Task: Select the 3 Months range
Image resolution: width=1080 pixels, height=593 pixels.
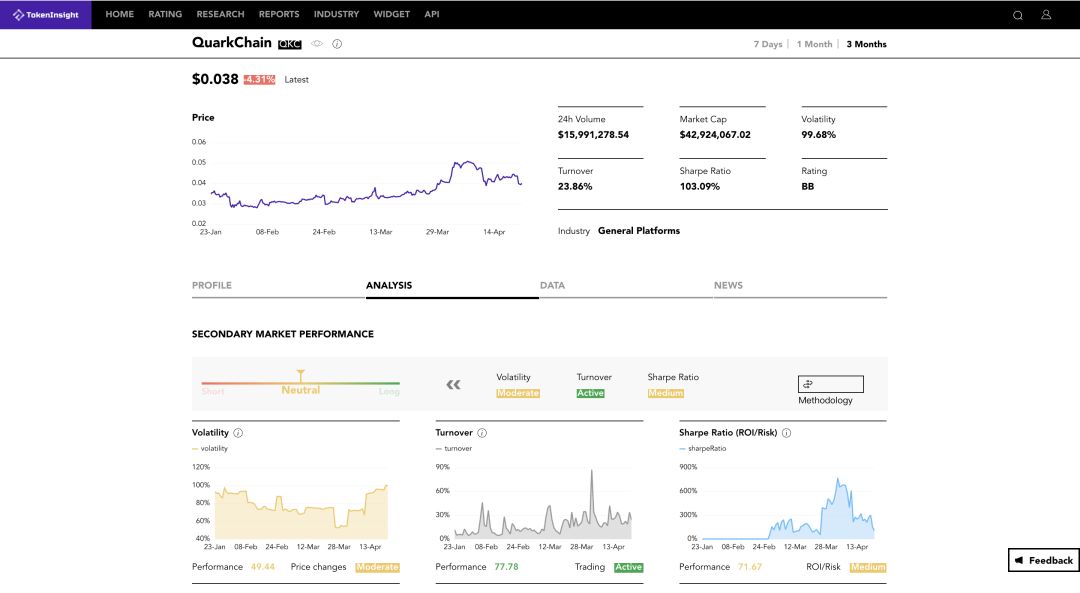Action: tap(866, 44)
